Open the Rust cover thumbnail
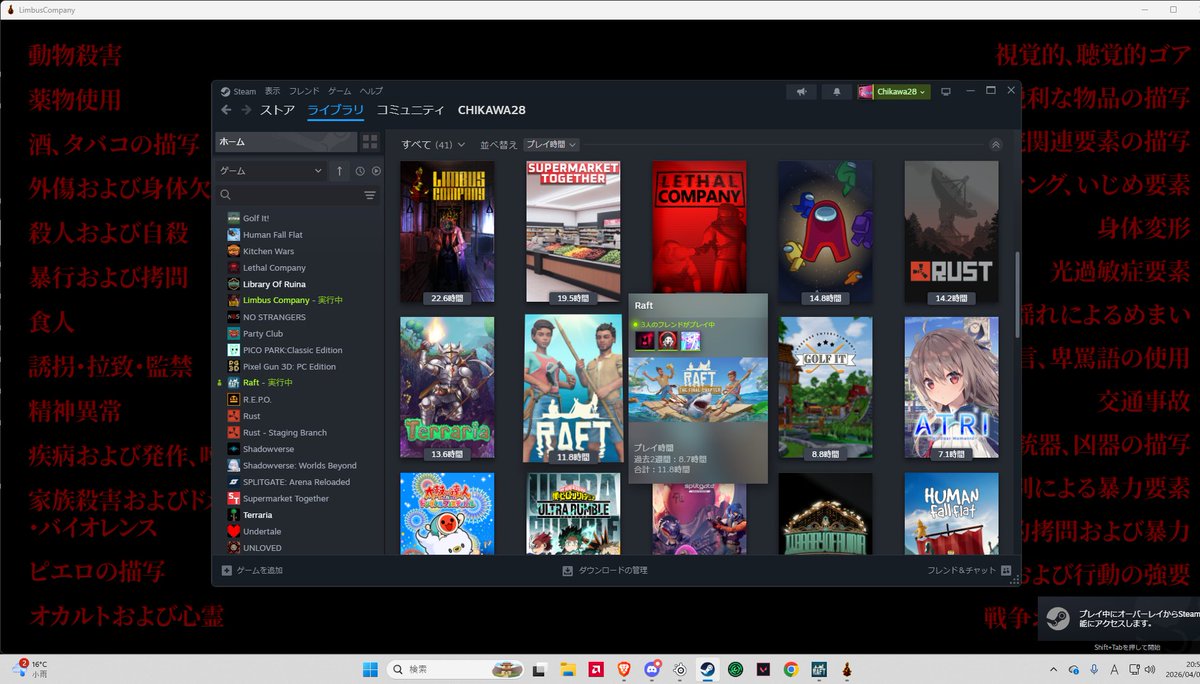 coord(951,232)
